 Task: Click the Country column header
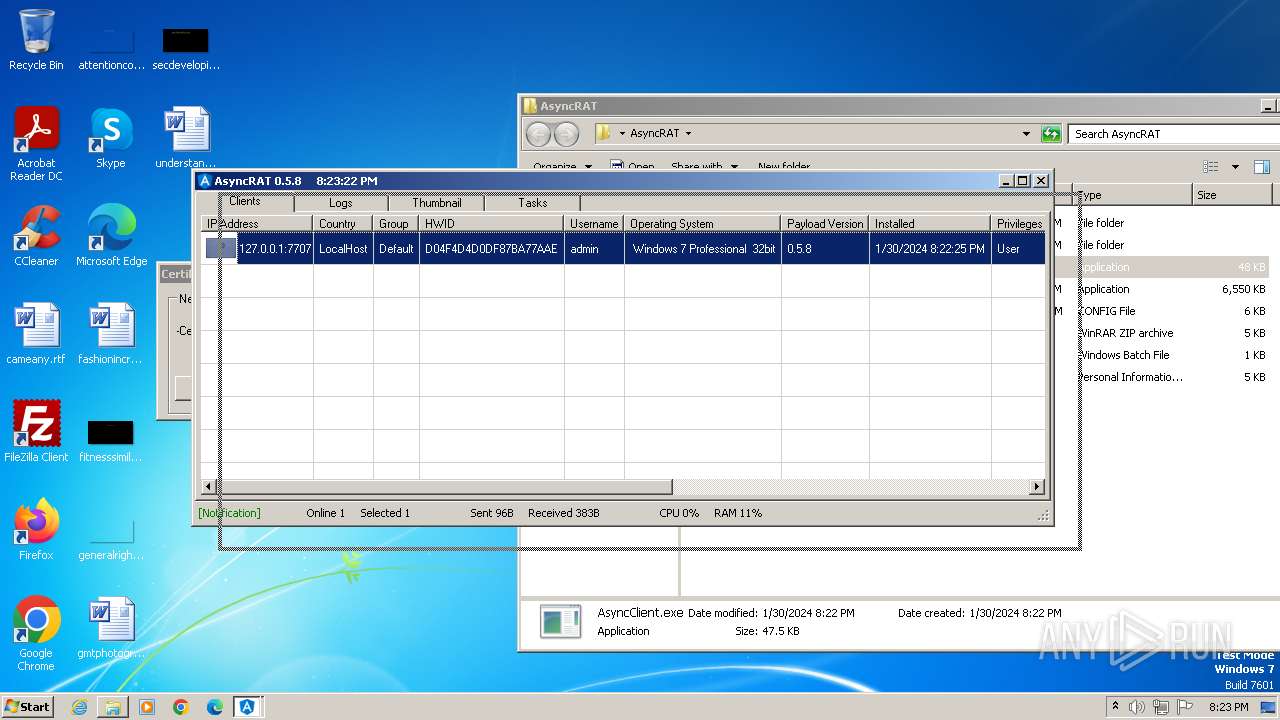[x=343, y=224]
